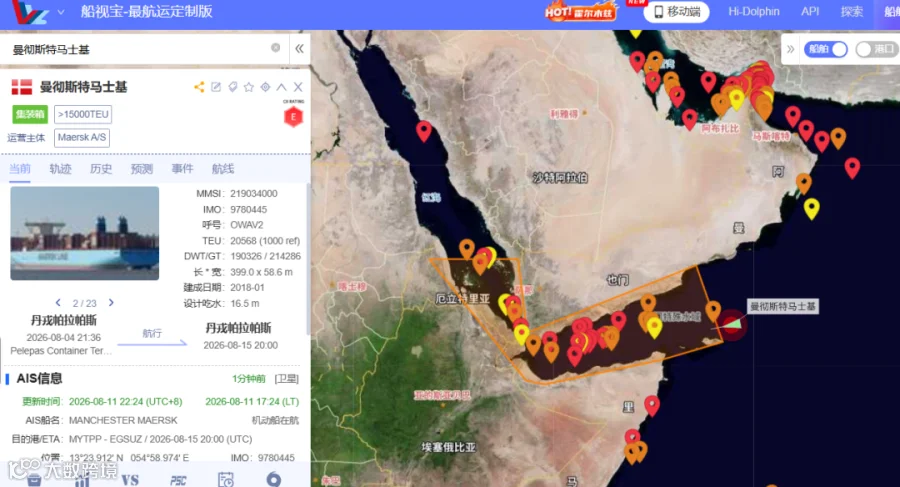This screenshot has width=900, height=487.
Task: Open the dropdown arrow beside the logo
Action: point(61,11)
